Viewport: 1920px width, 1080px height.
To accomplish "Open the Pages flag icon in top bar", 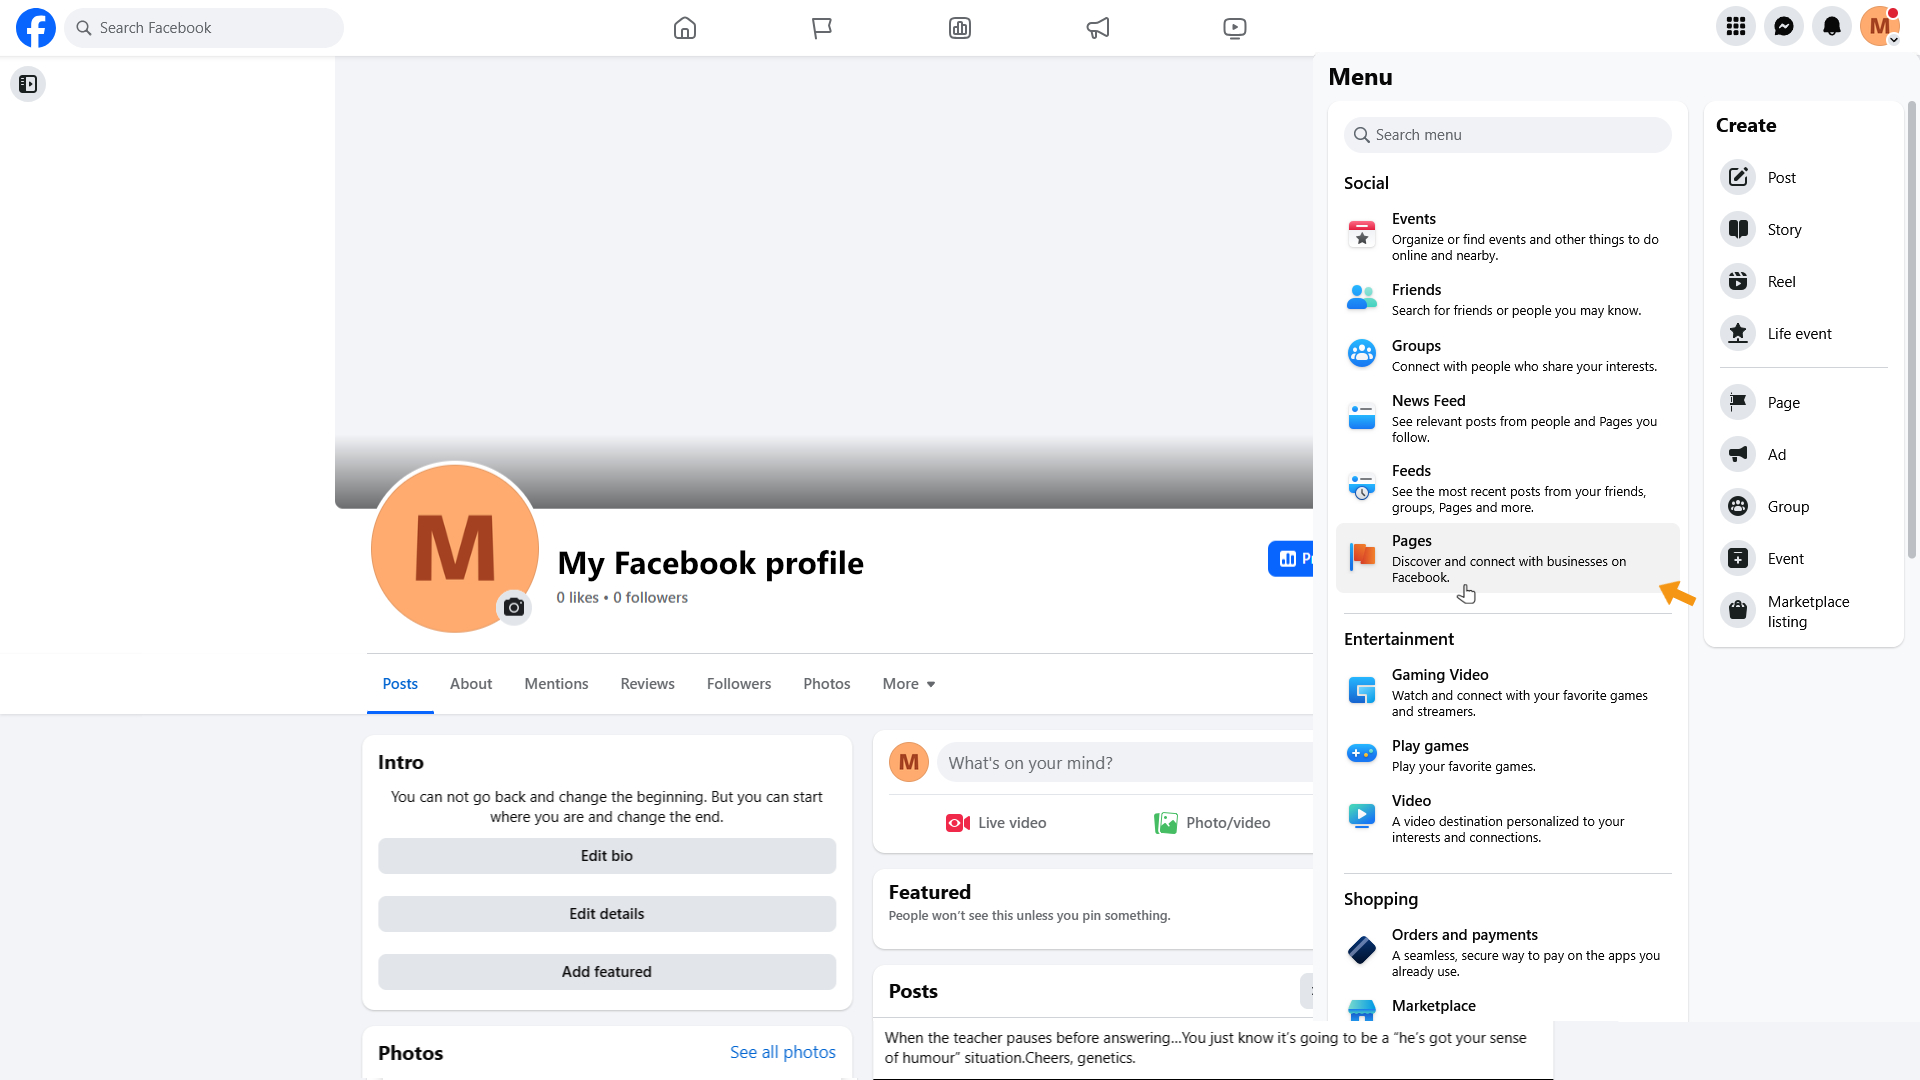I will 822,28.
